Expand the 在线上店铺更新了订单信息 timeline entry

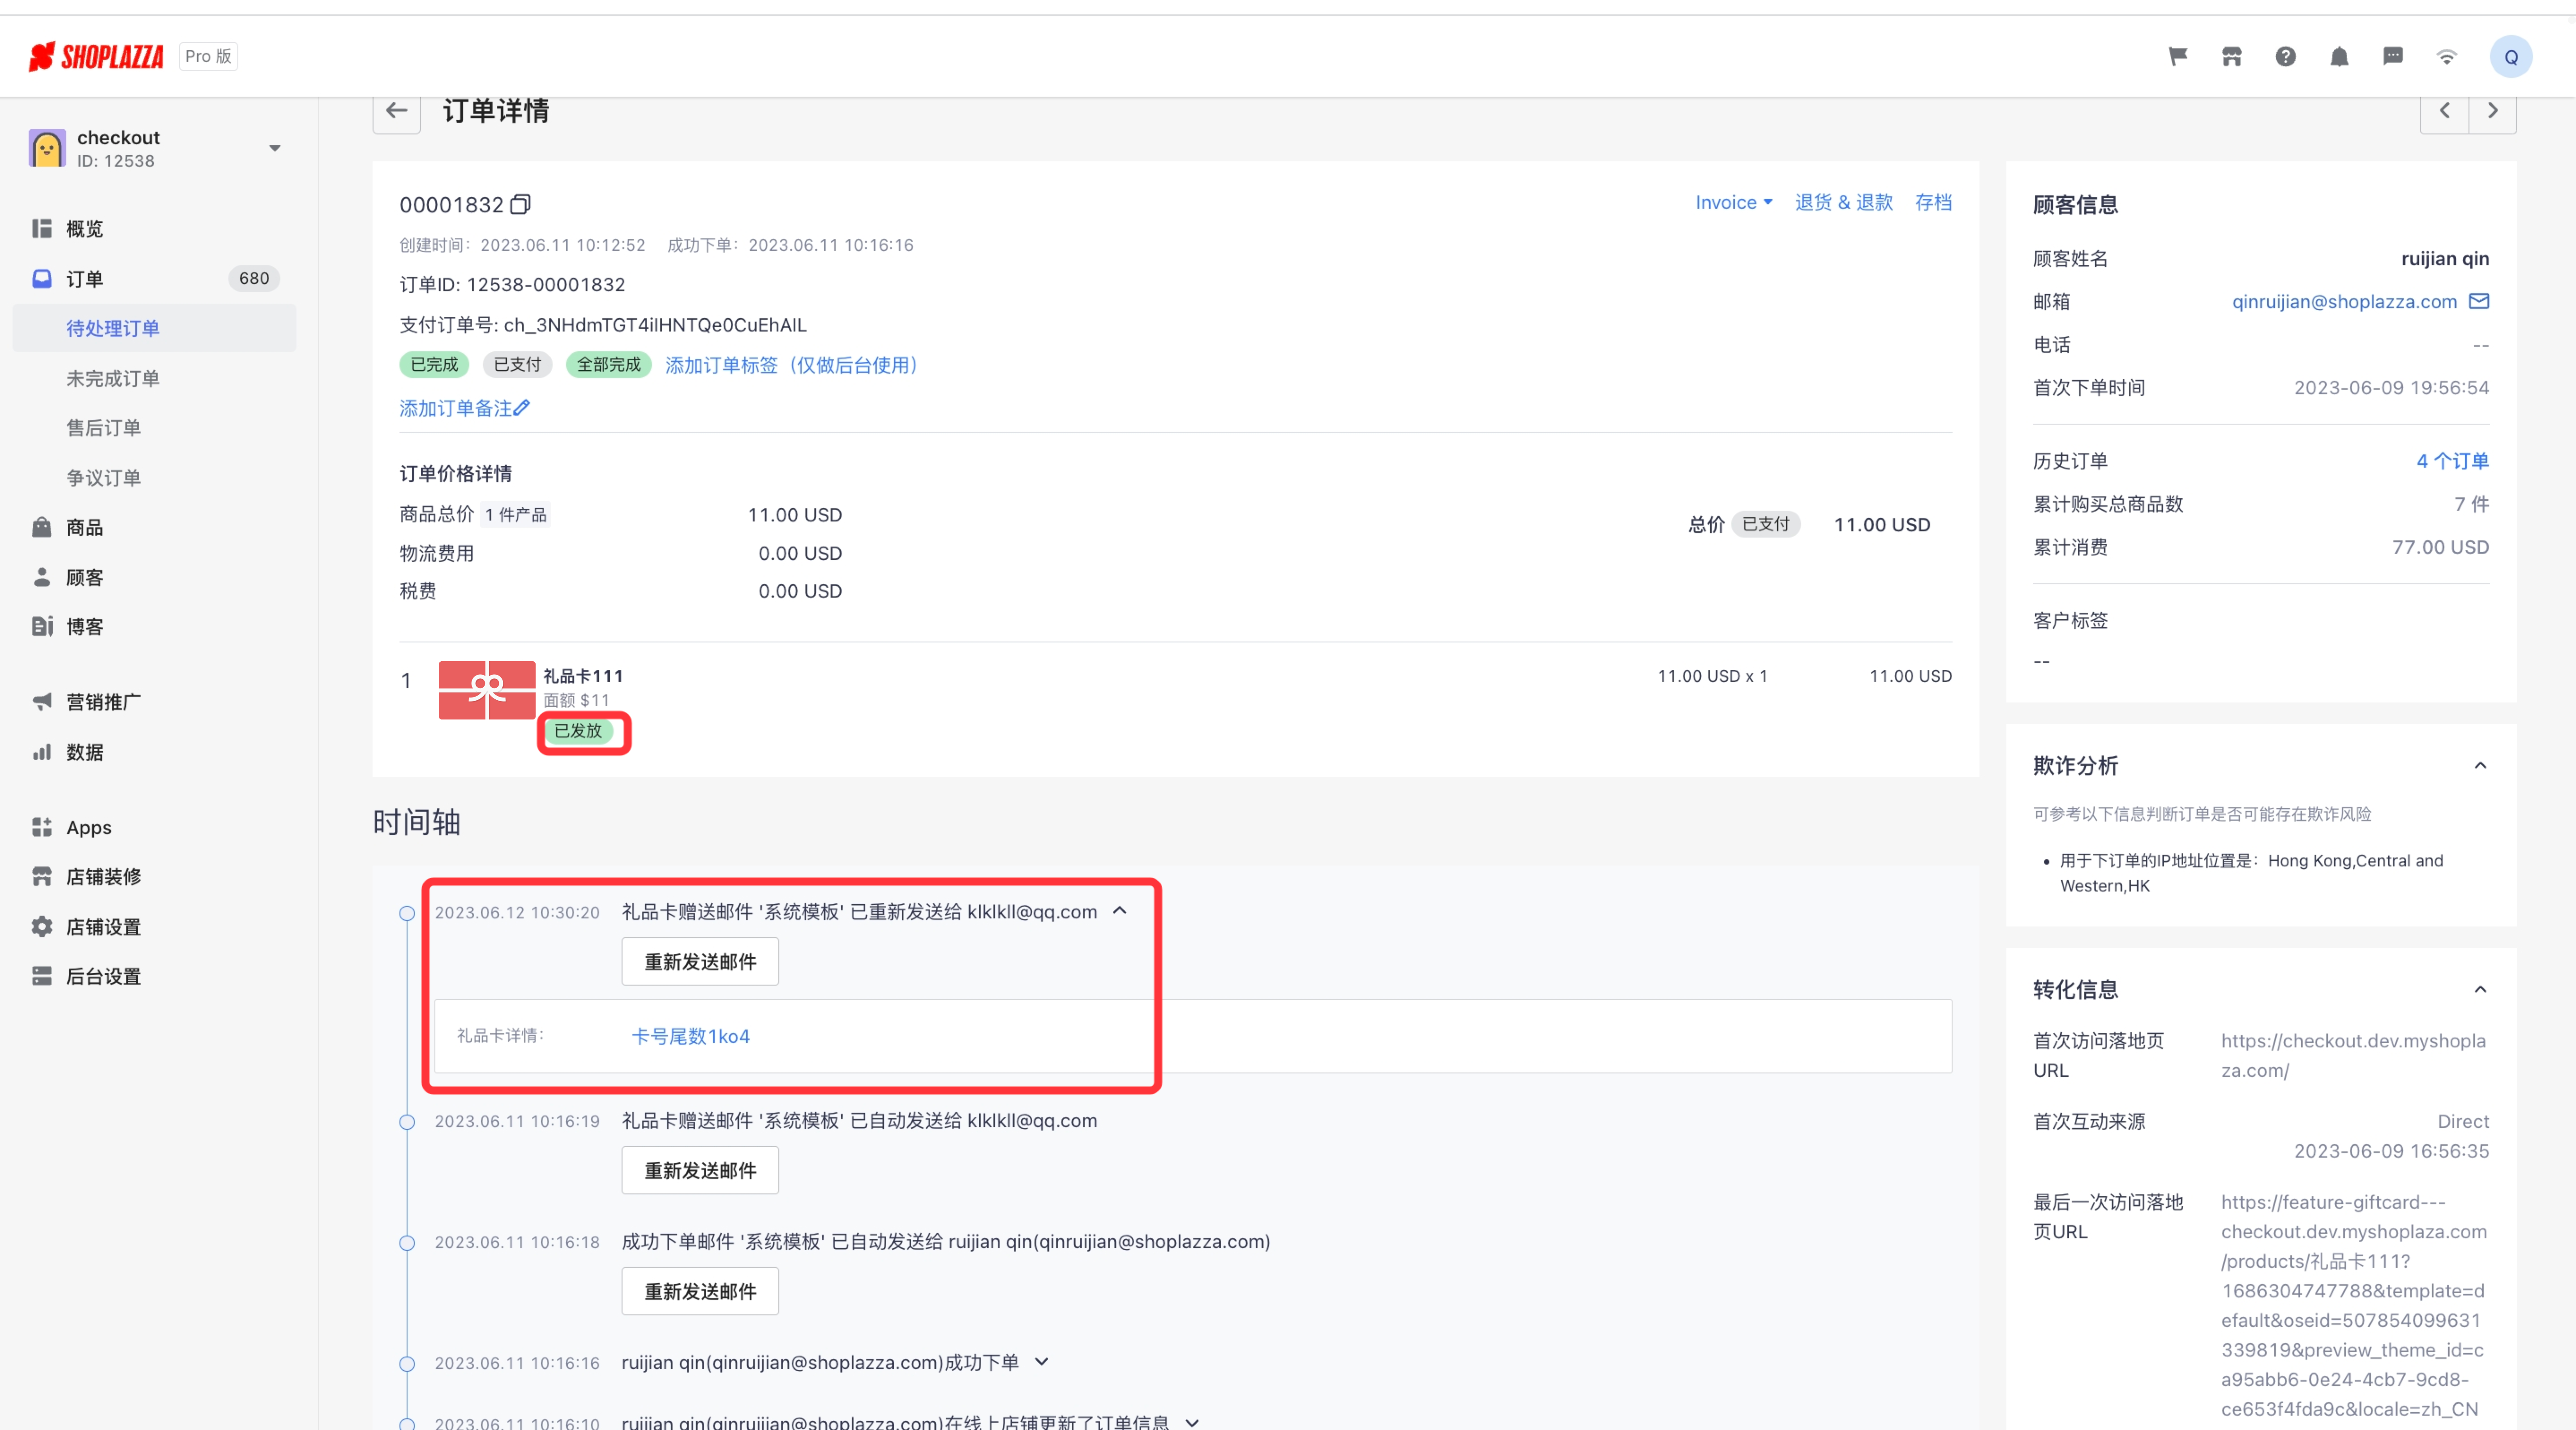(1192, 1422)
